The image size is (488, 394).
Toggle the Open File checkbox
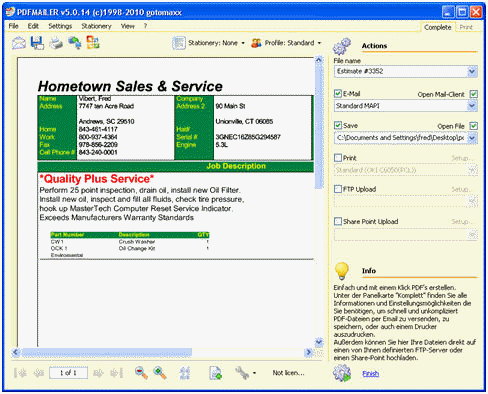[x=473, y=126]
